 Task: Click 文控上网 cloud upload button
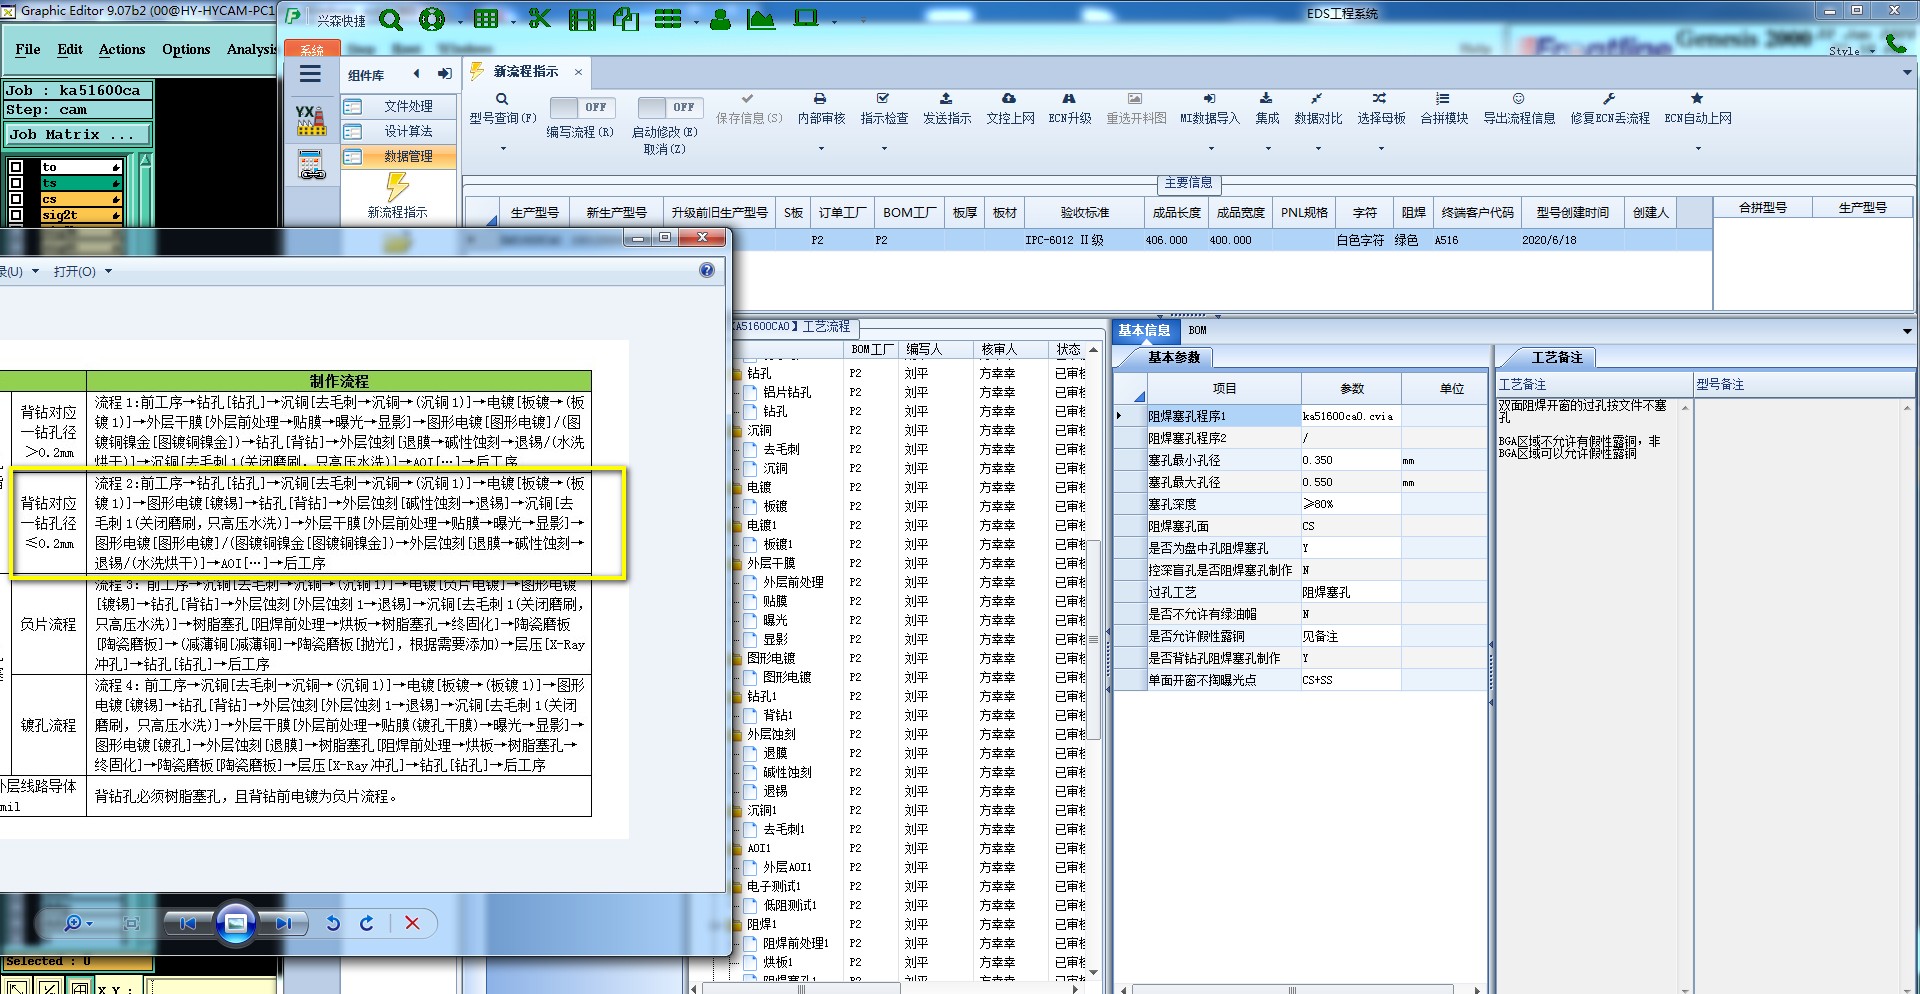(1010, 108)
